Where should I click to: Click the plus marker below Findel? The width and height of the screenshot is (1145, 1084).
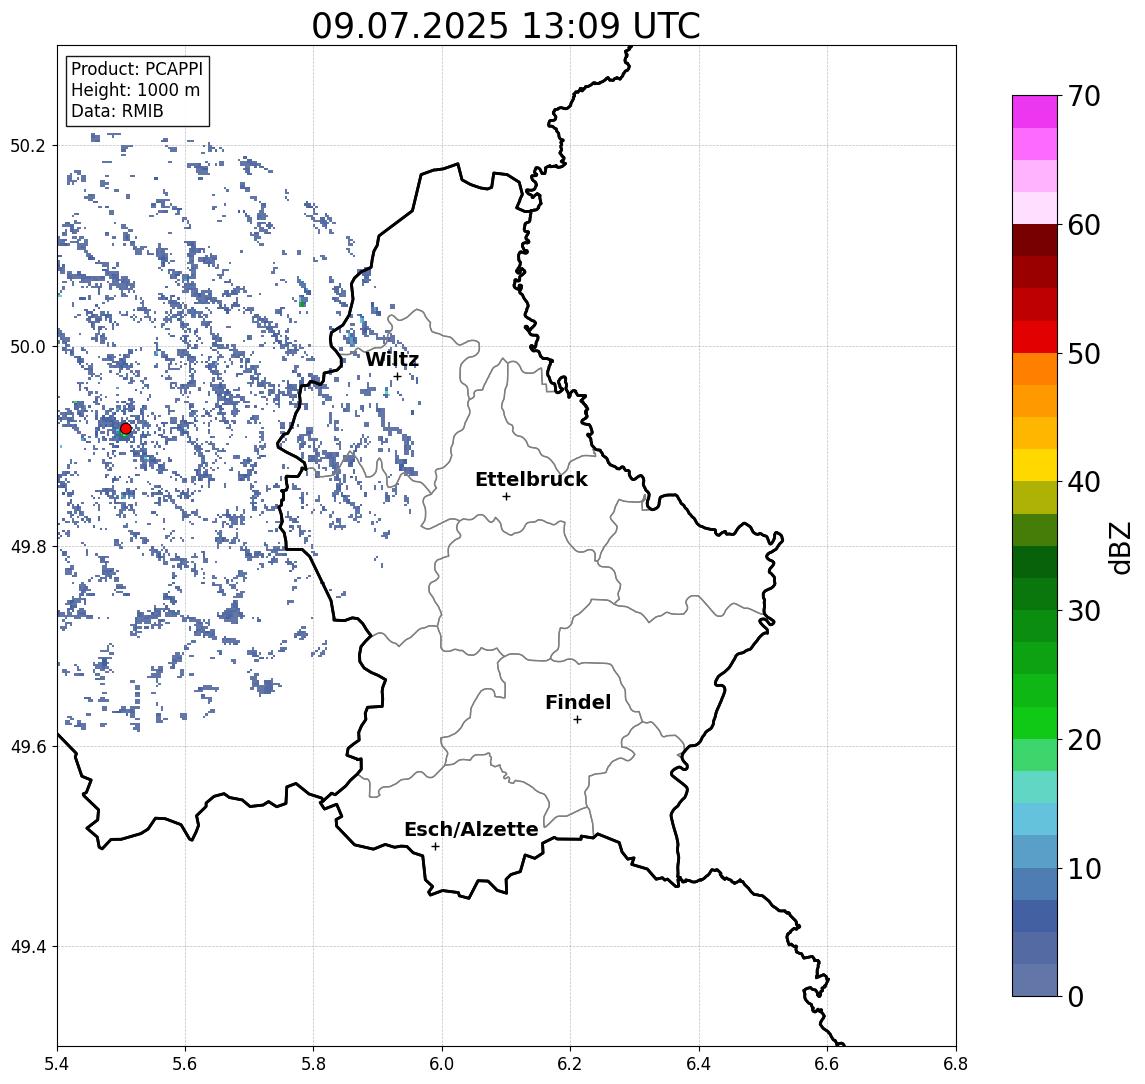tap(577, 720)
